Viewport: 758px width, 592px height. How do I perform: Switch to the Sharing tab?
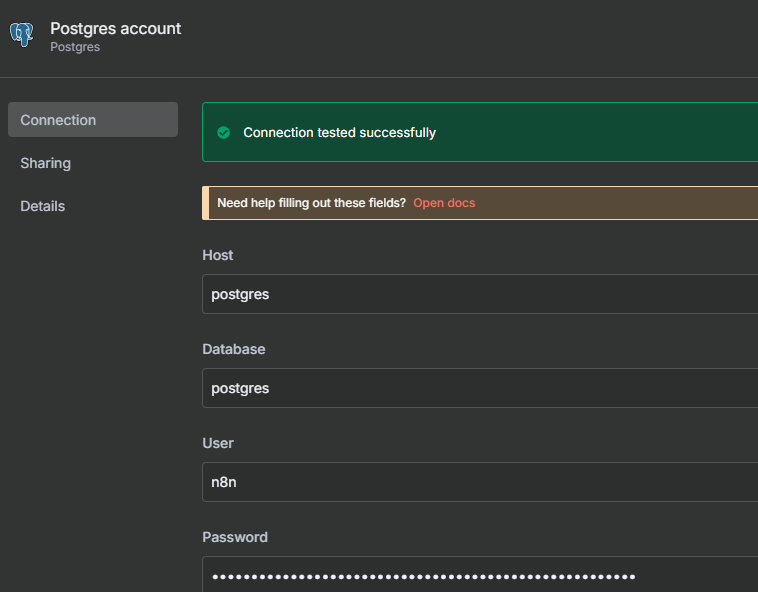click(46, 163)
